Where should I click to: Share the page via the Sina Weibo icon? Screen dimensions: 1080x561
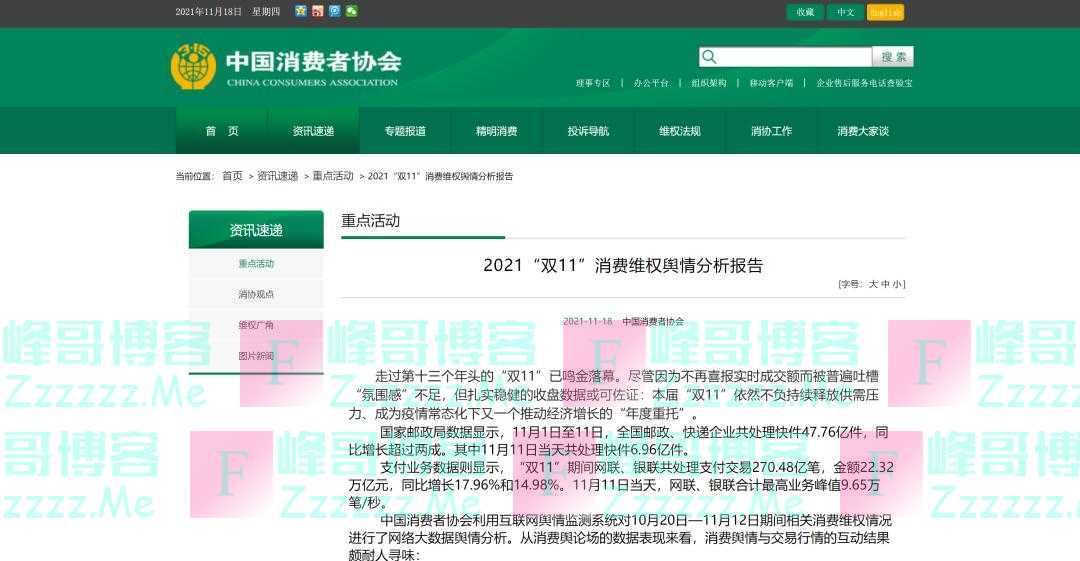pyautogui.click(x=318, y=11)
